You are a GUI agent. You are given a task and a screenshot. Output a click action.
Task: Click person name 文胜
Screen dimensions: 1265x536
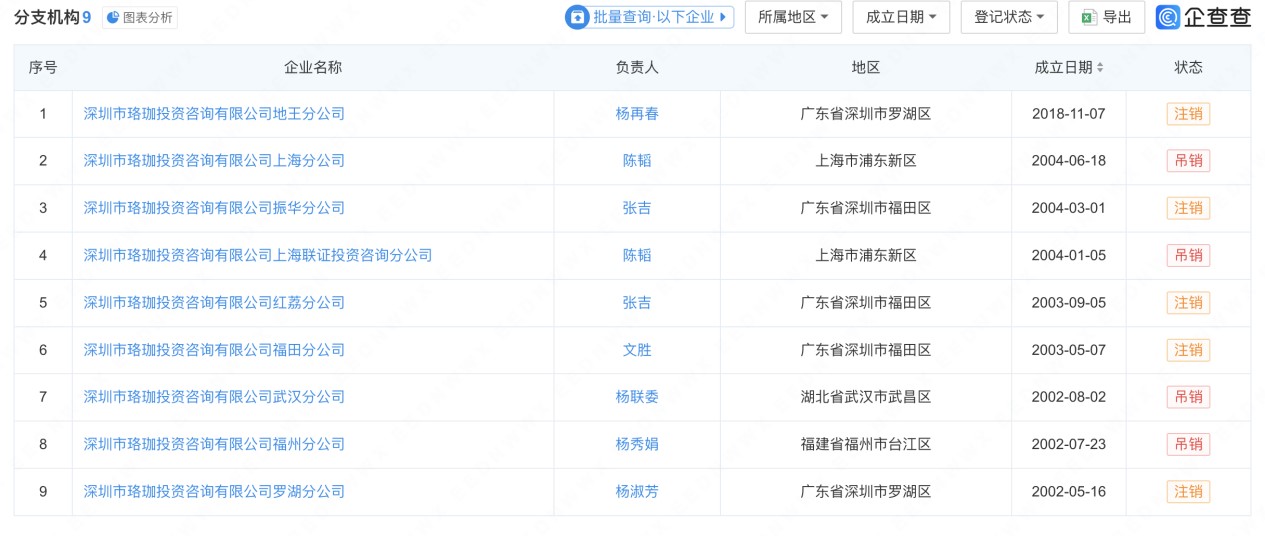(637, 350)
